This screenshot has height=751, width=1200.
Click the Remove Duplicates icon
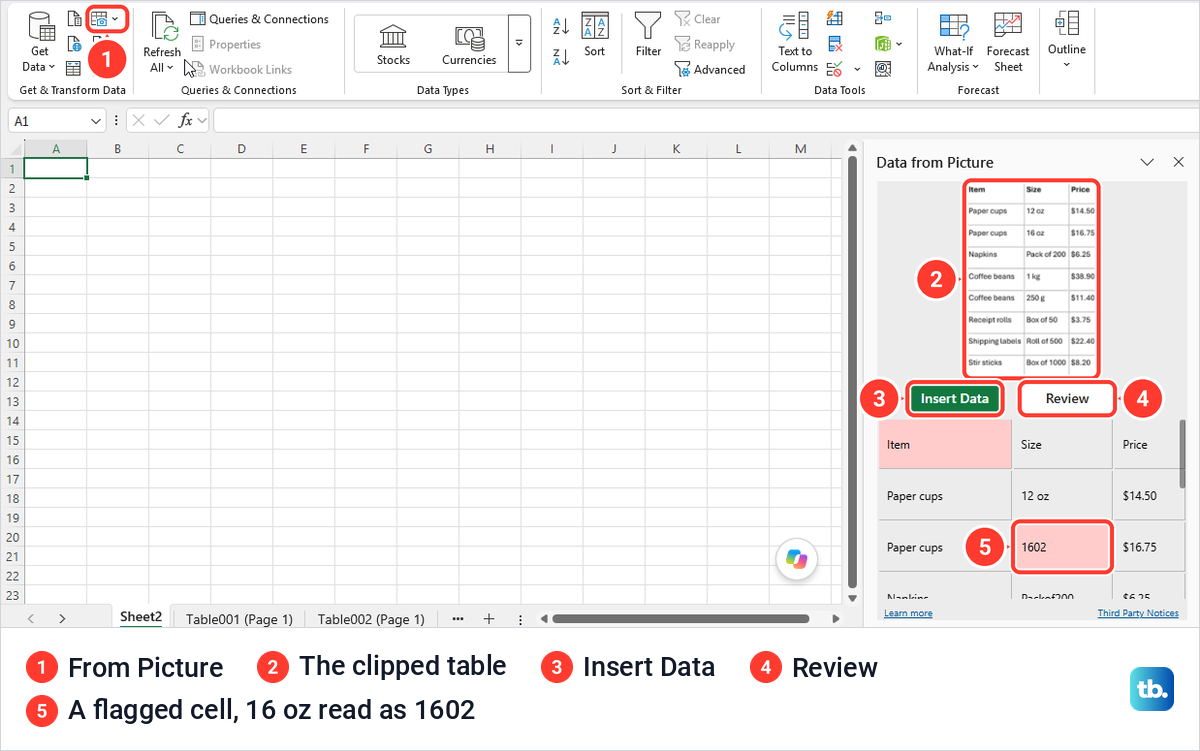[835, 43]
